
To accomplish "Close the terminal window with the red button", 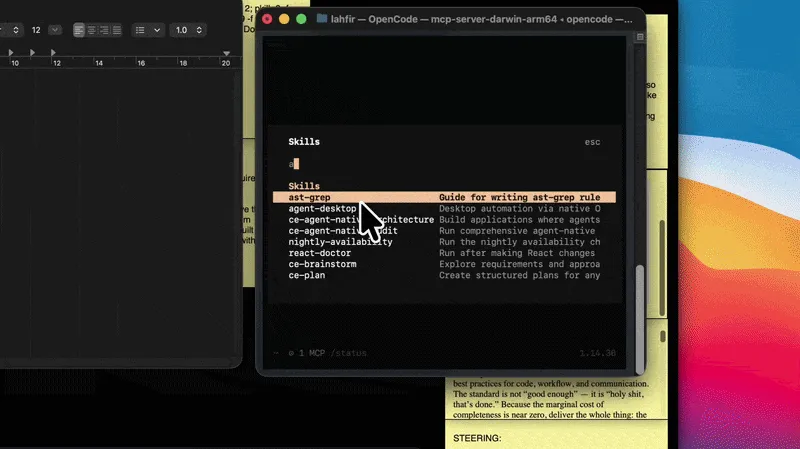I will 267,19.
